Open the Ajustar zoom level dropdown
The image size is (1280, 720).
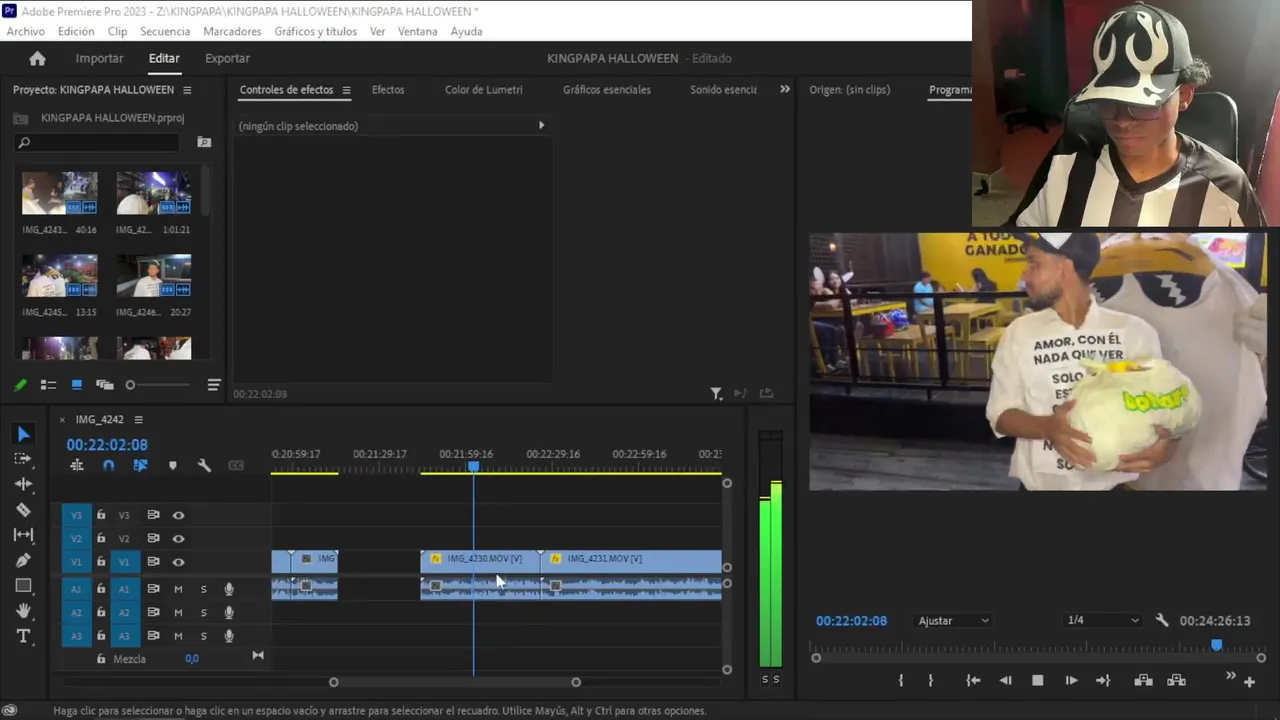coord(953,621)
